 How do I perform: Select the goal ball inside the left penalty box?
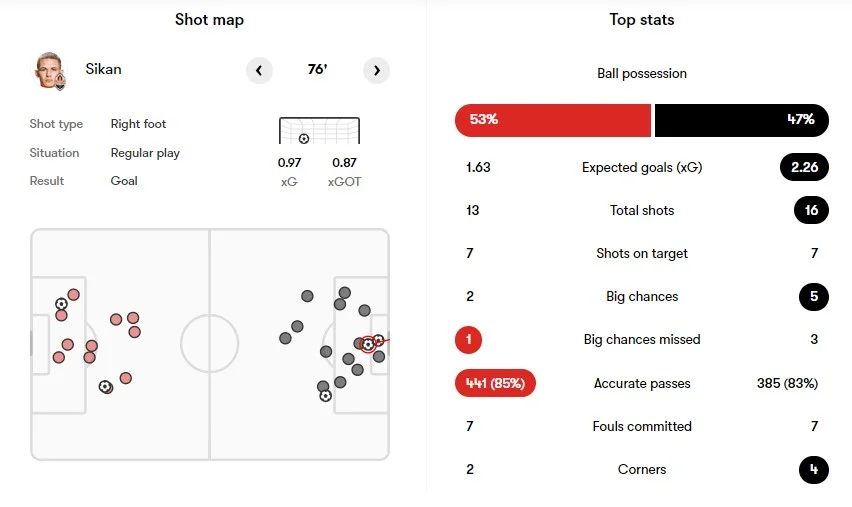coord(62,303)
